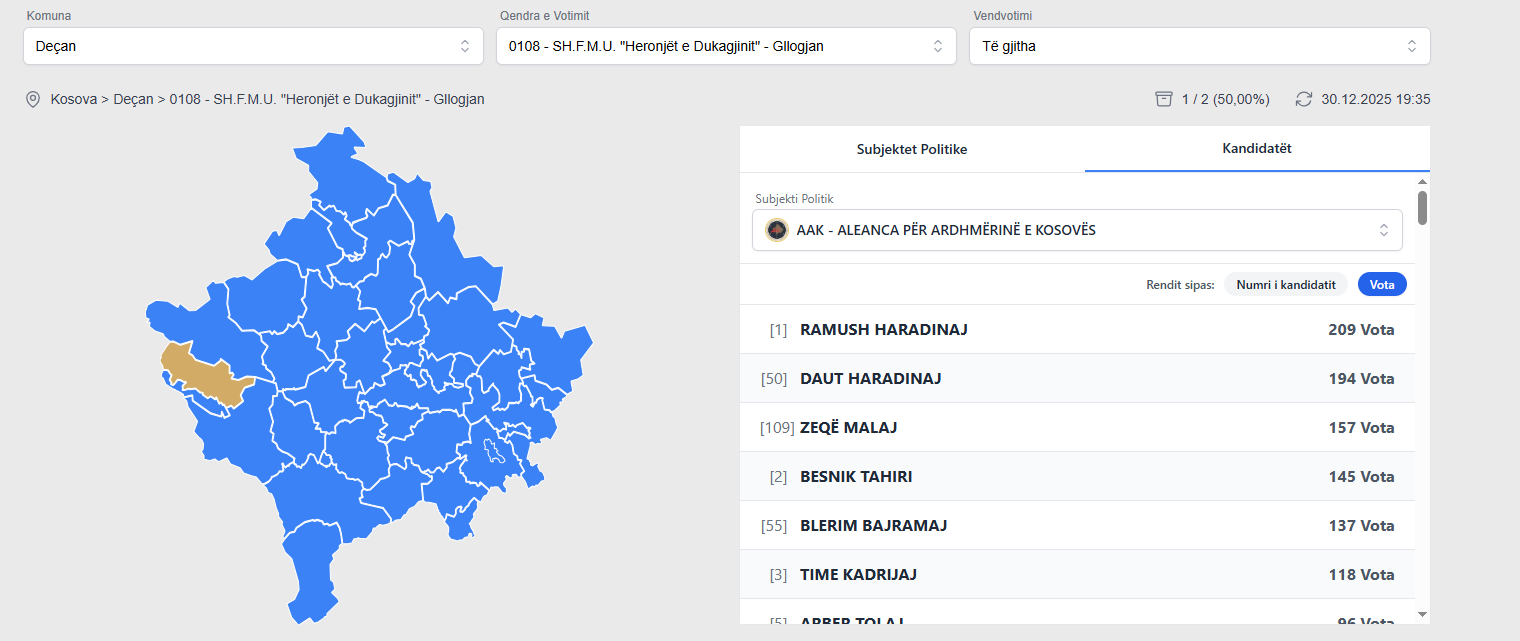1520x641 pixels.
Task: Switch to the Subjektet Politike tab
Action: (x=912, y=149)
